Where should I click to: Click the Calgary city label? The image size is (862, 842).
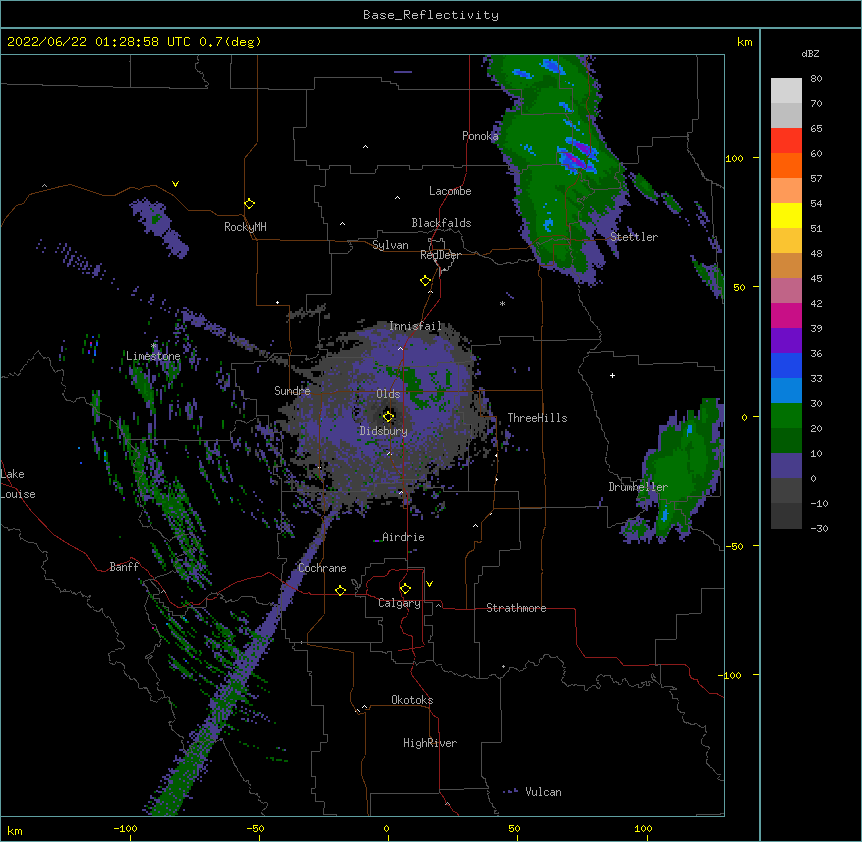[399, 603]
